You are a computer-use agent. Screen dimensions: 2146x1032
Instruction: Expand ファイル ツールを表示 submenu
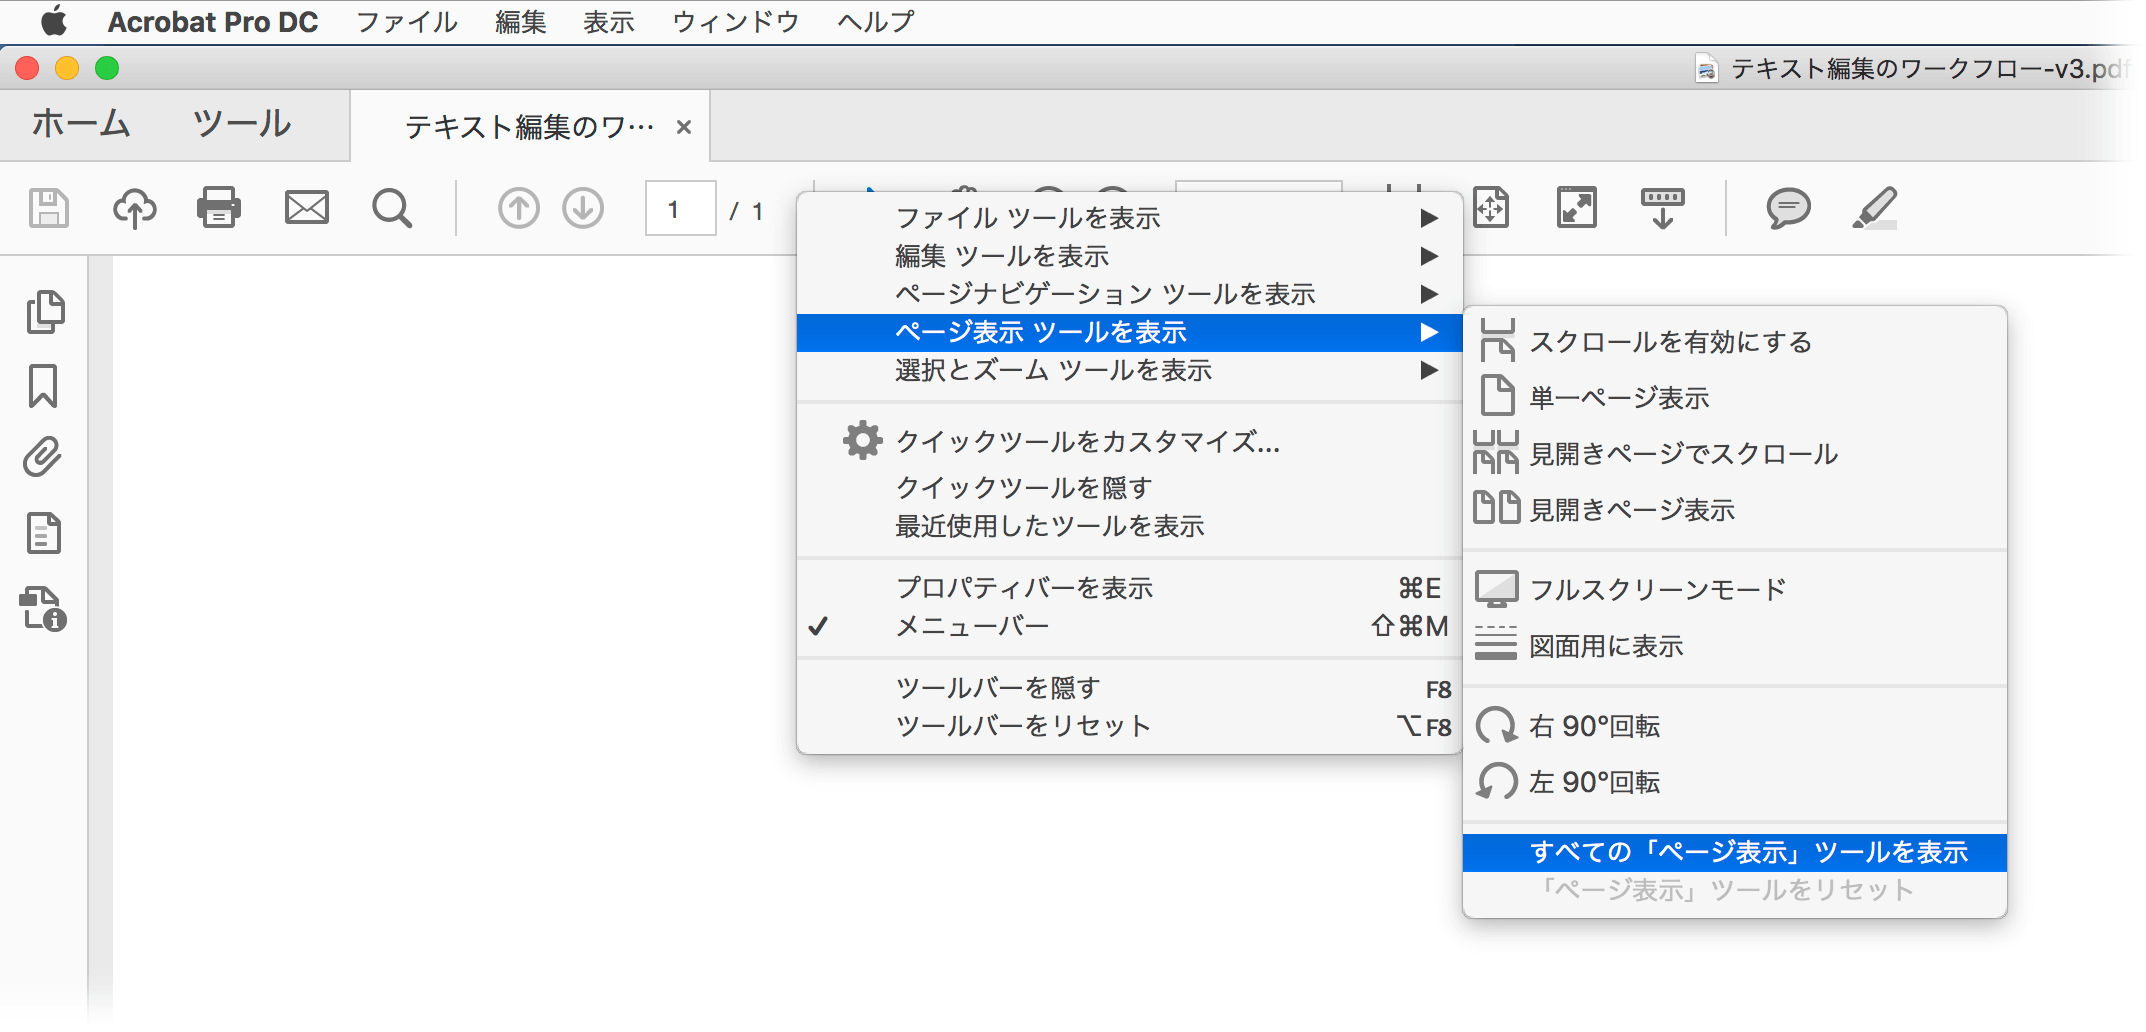(x=1130, y=218)
